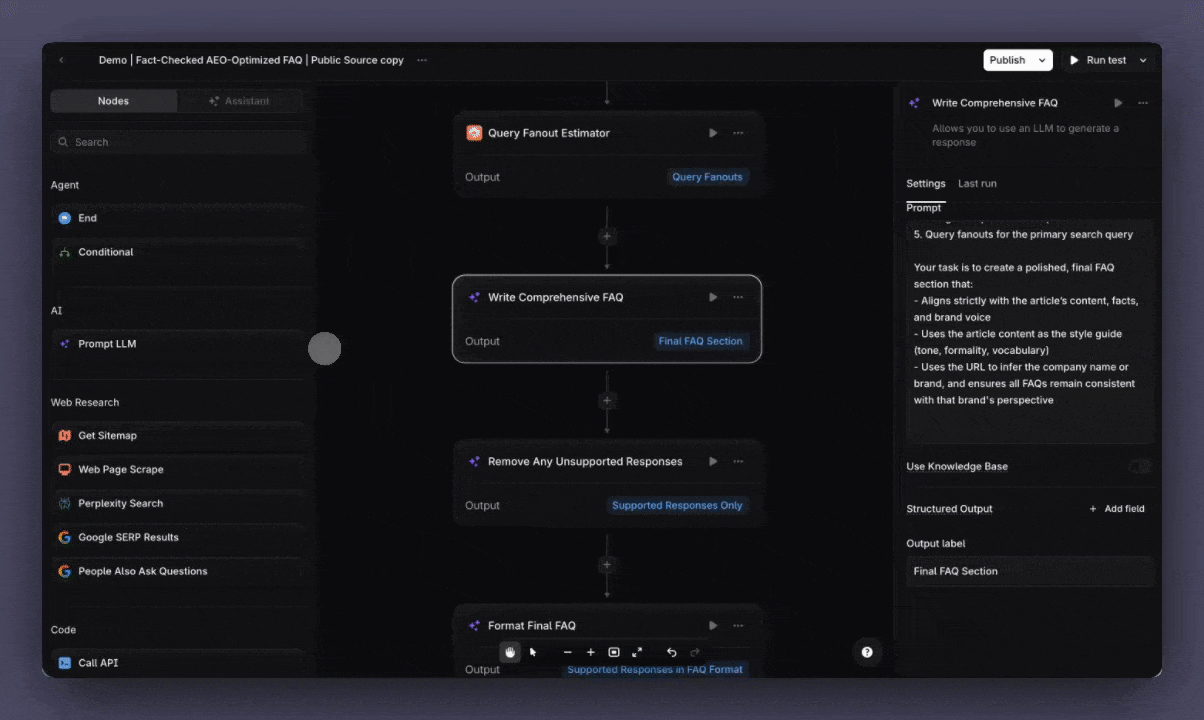Toggle fullscreen canvas expand icon
The height and width of the screenshot is (720, 1204).
coord(637,652)
